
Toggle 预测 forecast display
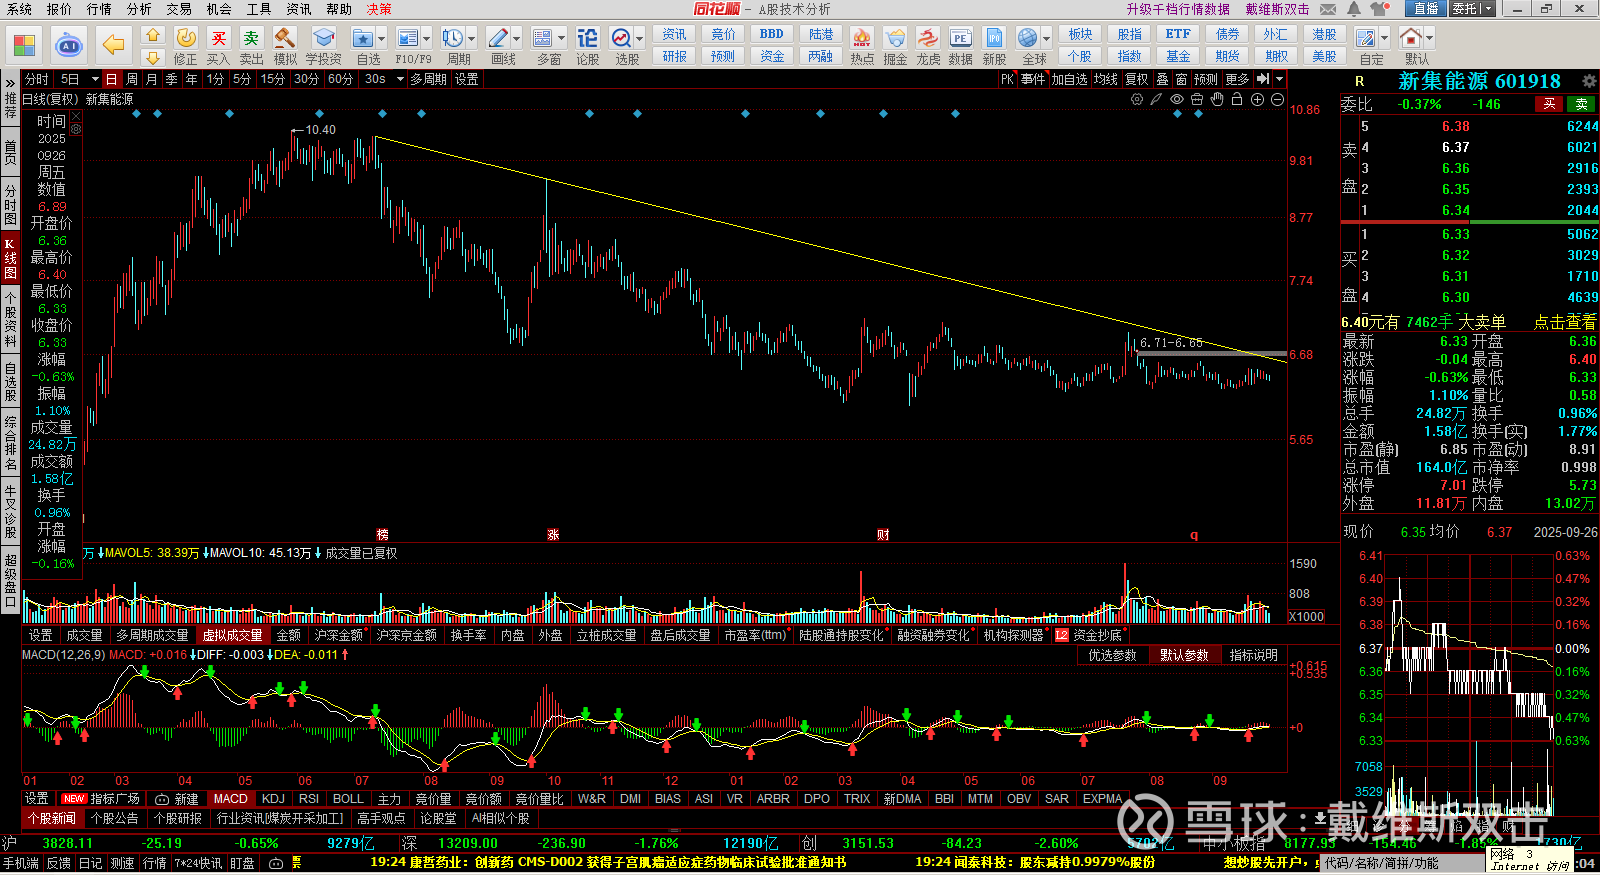1206,79
